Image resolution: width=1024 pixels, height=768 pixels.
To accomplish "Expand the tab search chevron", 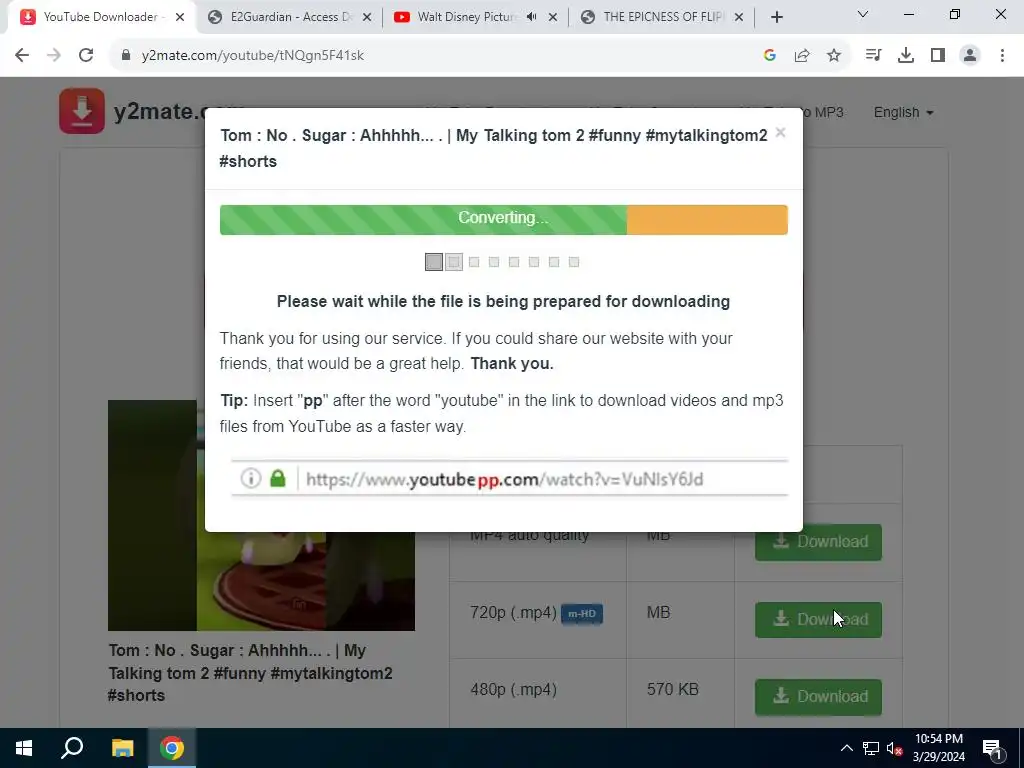I will tap(863, 14).
